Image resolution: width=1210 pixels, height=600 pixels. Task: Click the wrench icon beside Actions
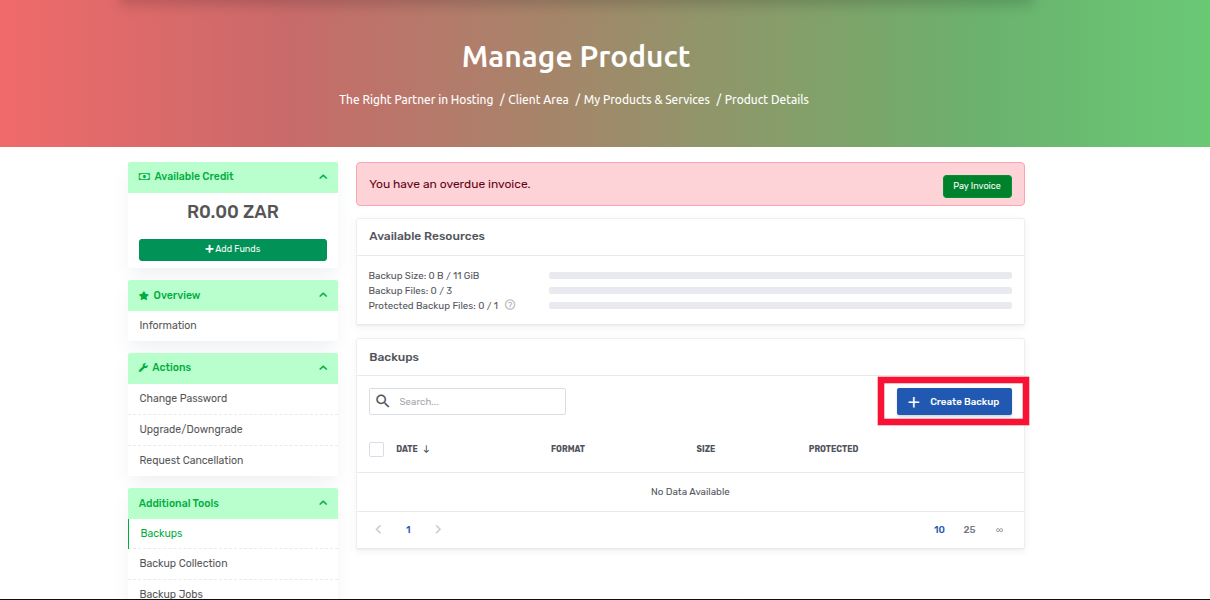coord(143,367)
